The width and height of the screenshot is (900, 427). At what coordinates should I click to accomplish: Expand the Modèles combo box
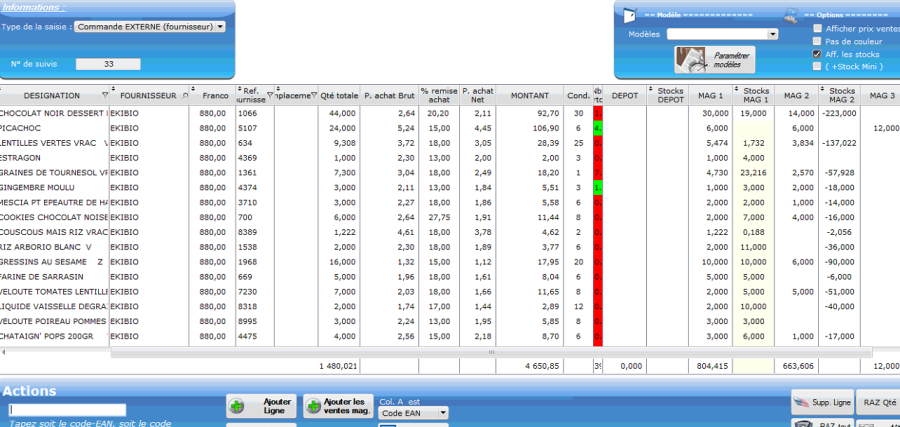[773, 34]
